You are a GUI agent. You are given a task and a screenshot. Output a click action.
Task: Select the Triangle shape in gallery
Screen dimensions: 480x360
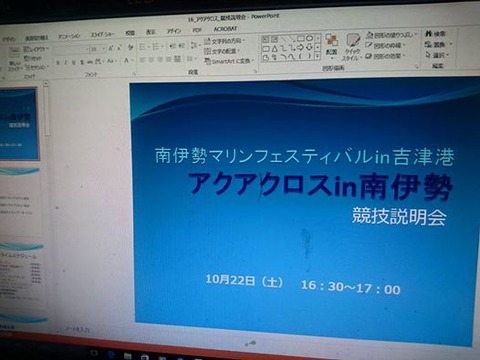coord(274,49)
